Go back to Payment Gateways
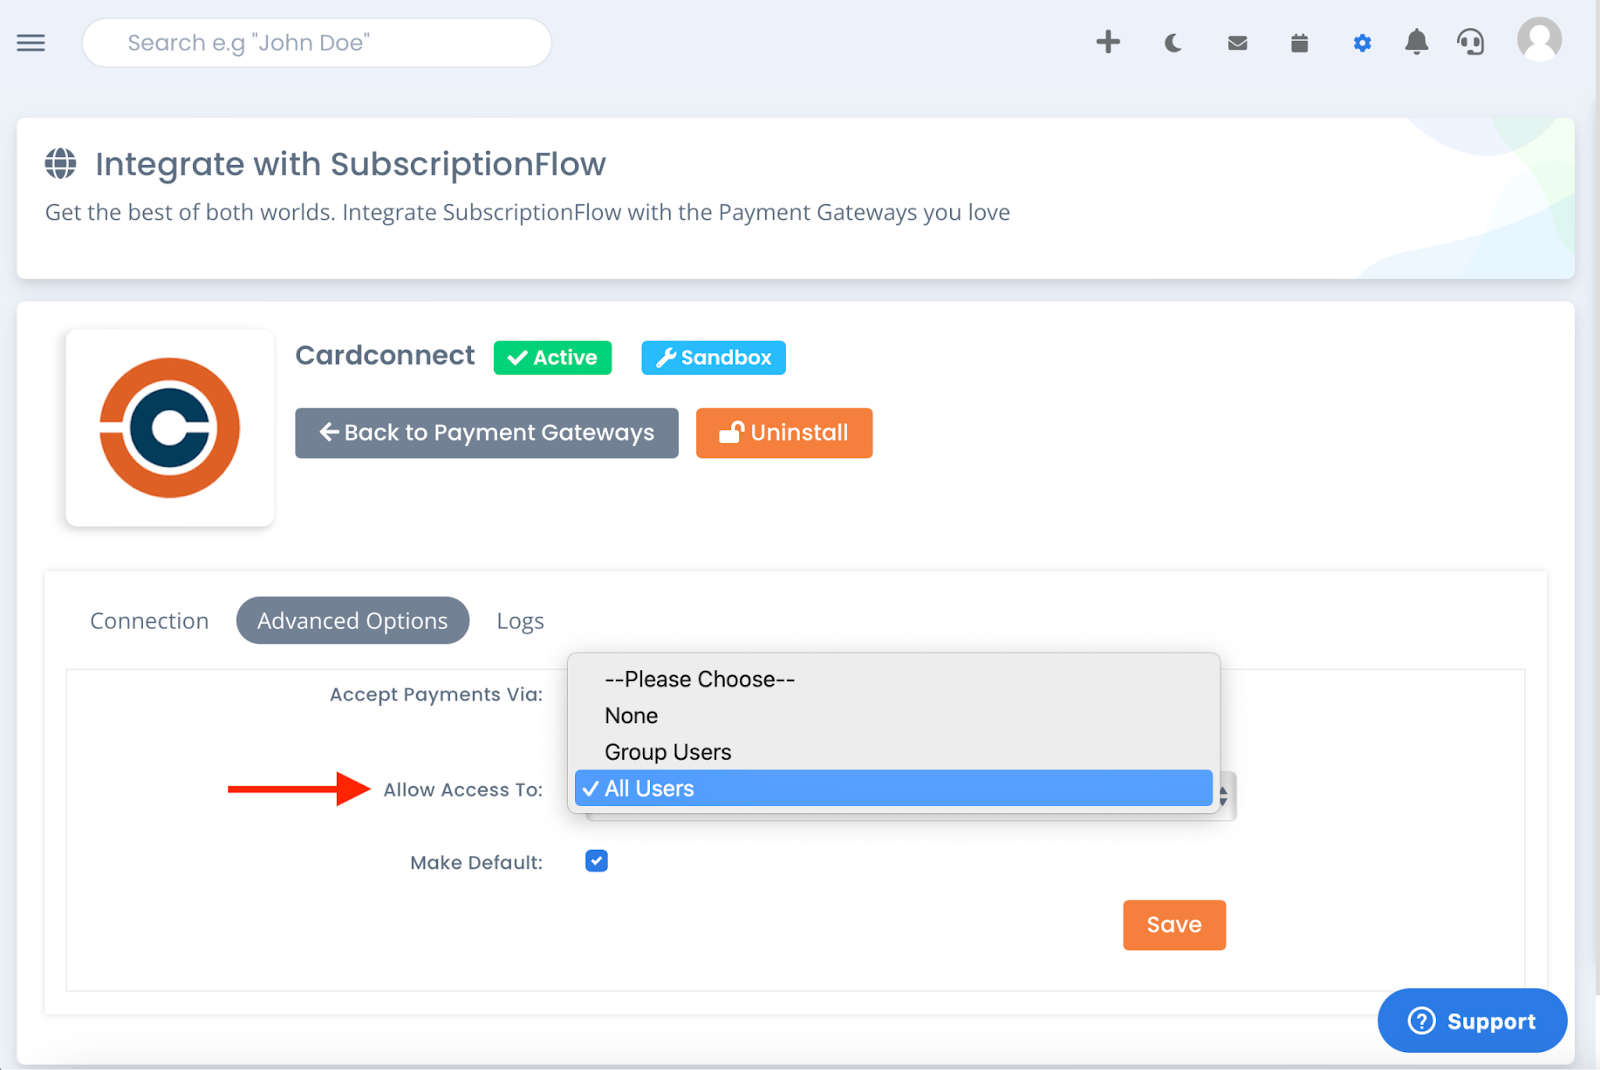This screenshot has height=1070, width=1600. tap(487, 433)
